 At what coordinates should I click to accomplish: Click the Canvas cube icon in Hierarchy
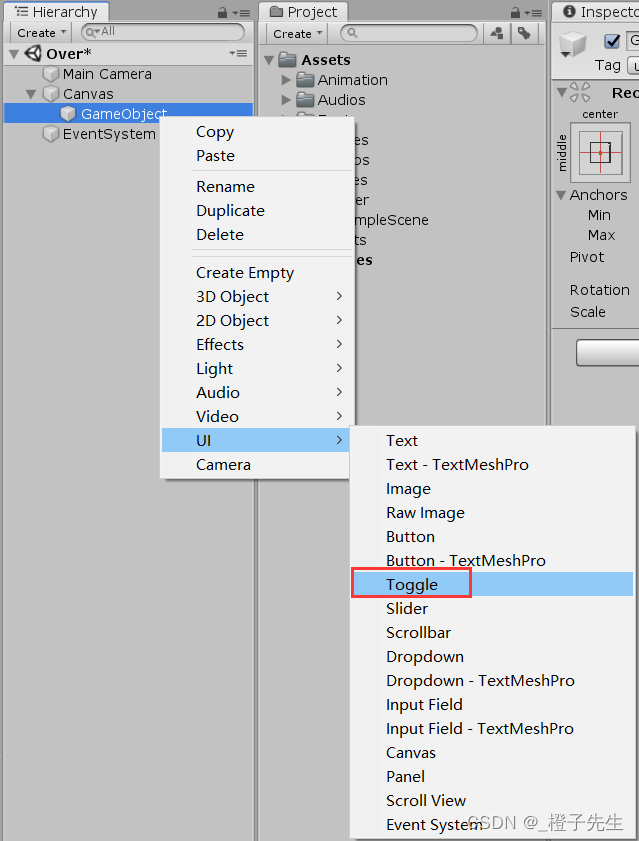[x=51, y=94]
